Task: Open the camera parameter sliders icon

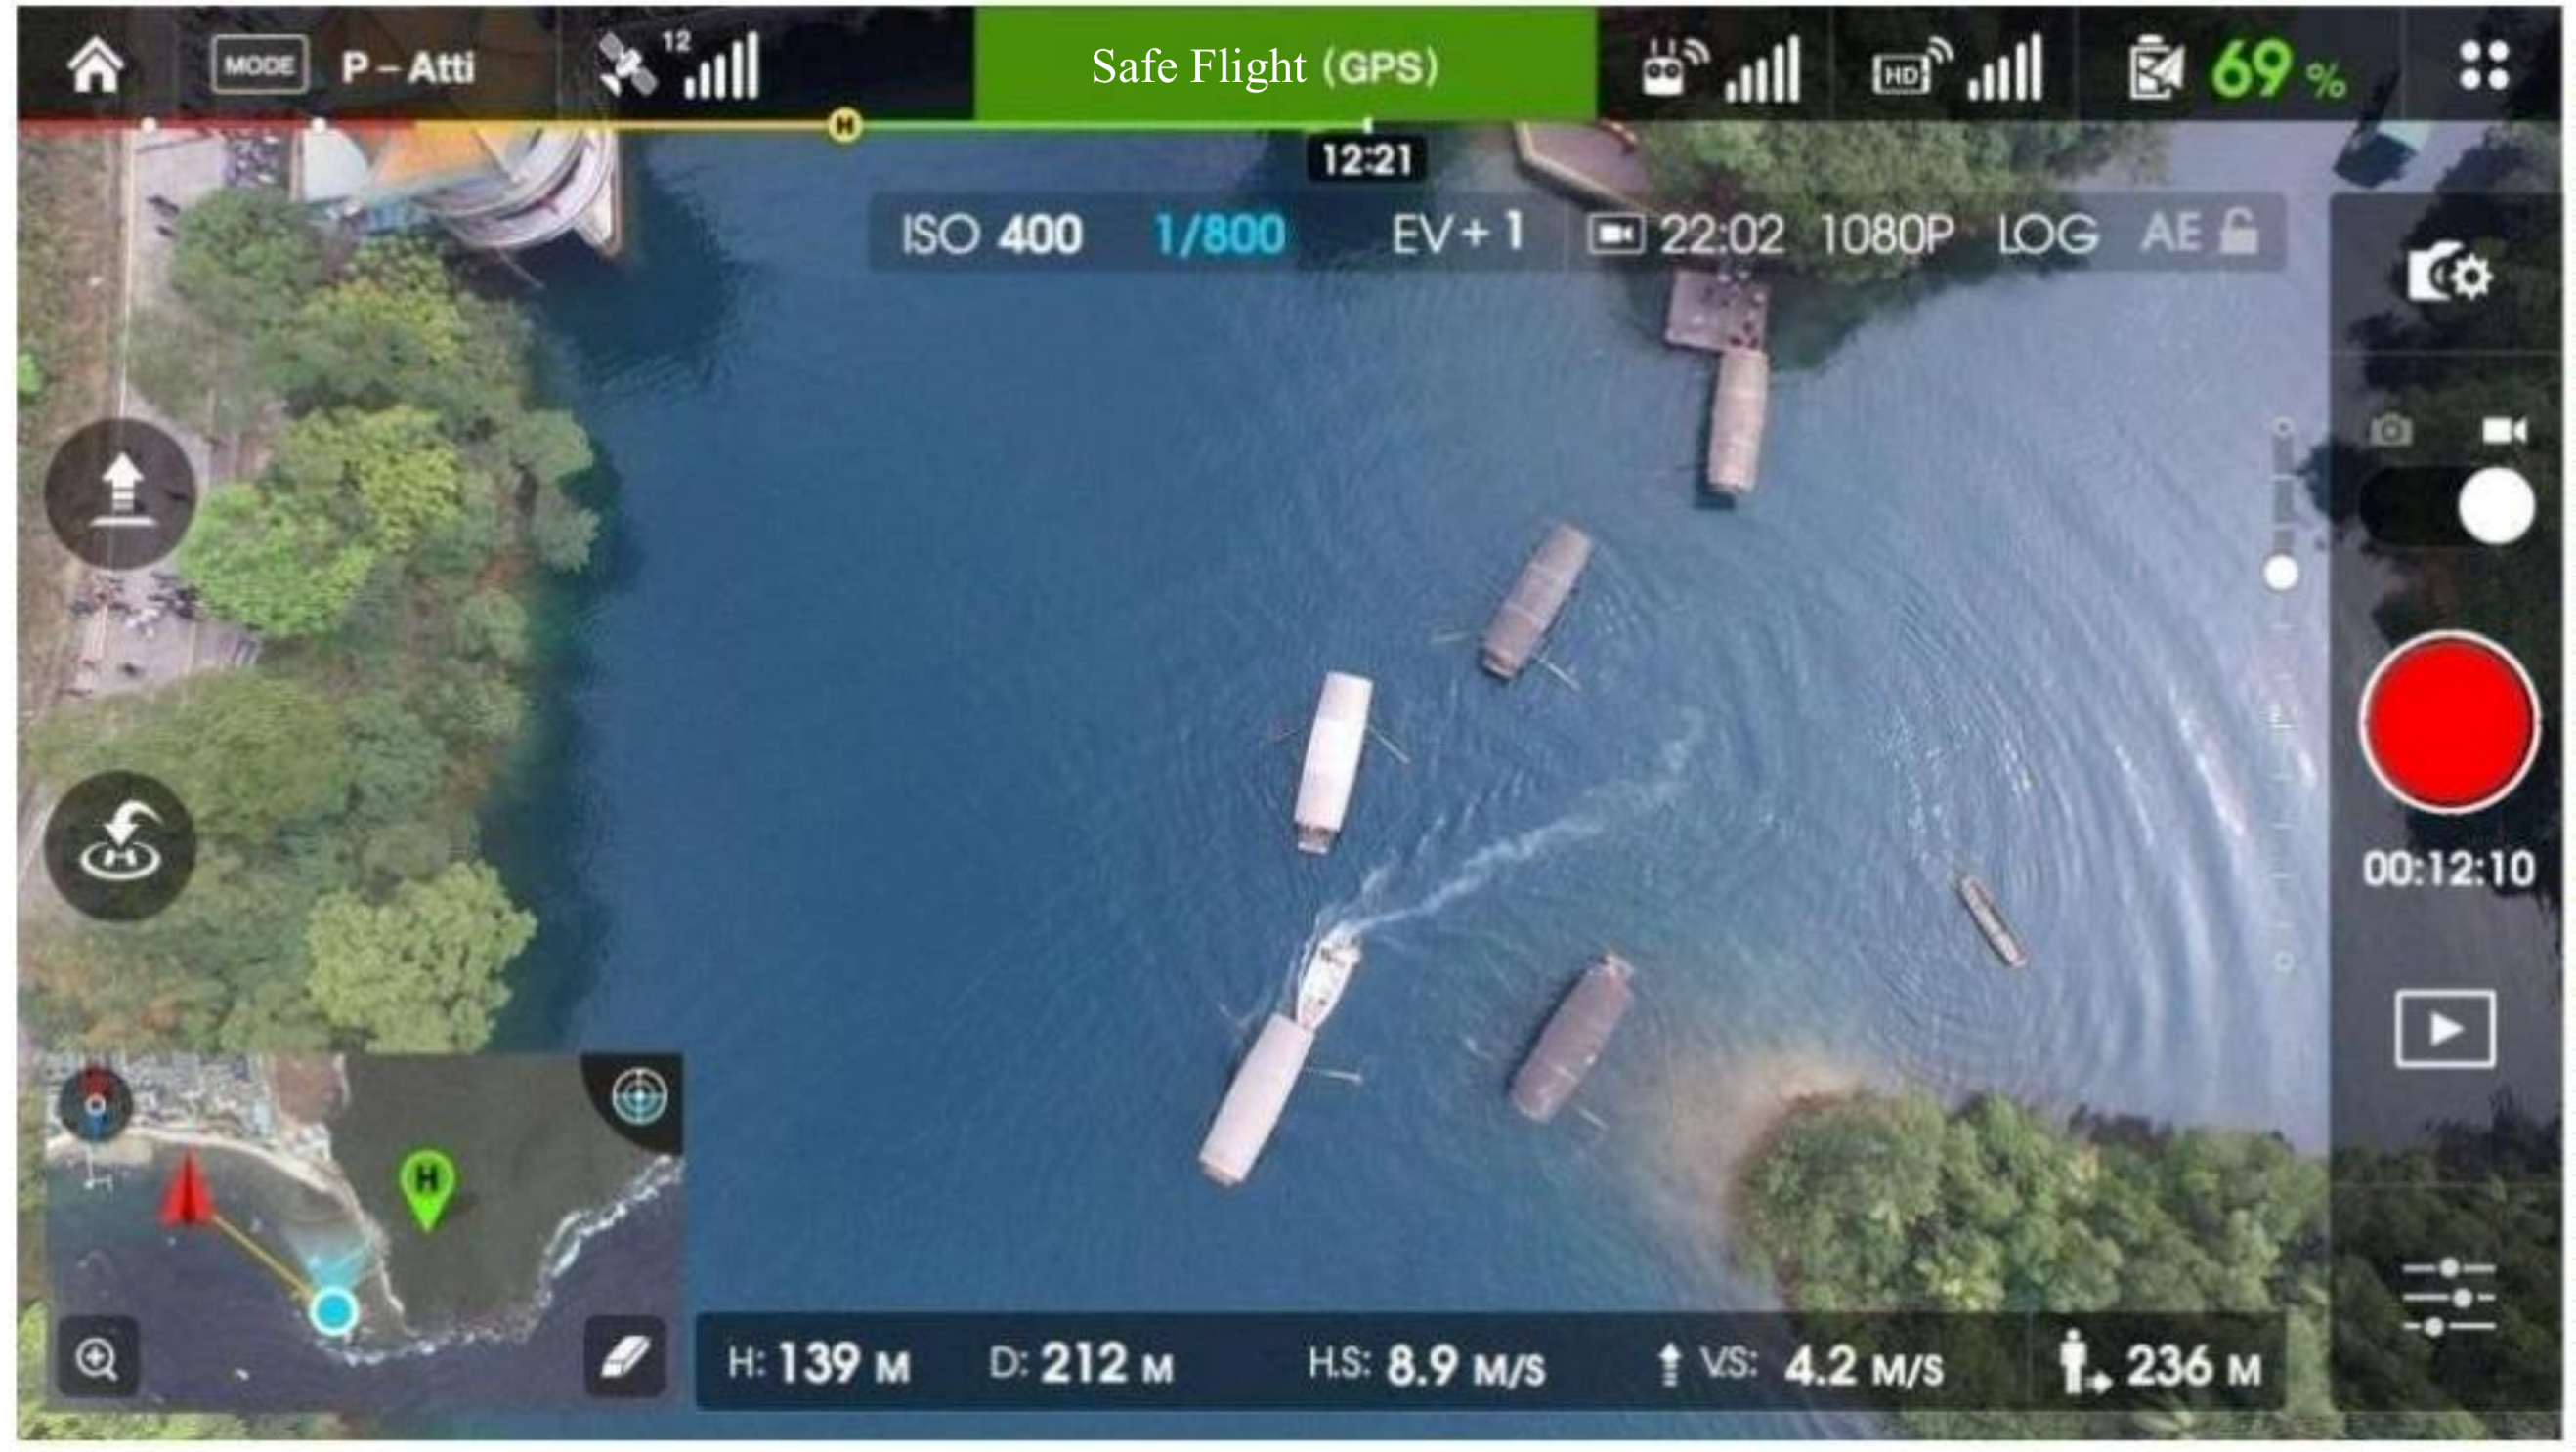Action: pos(2448,1298)
